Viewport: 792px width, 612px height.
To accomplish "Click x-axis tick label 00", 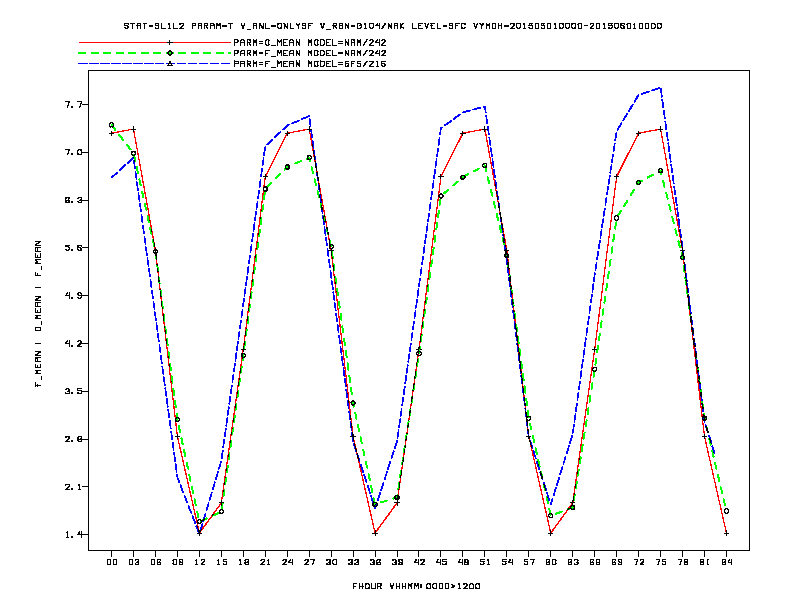I will point(112,562).
